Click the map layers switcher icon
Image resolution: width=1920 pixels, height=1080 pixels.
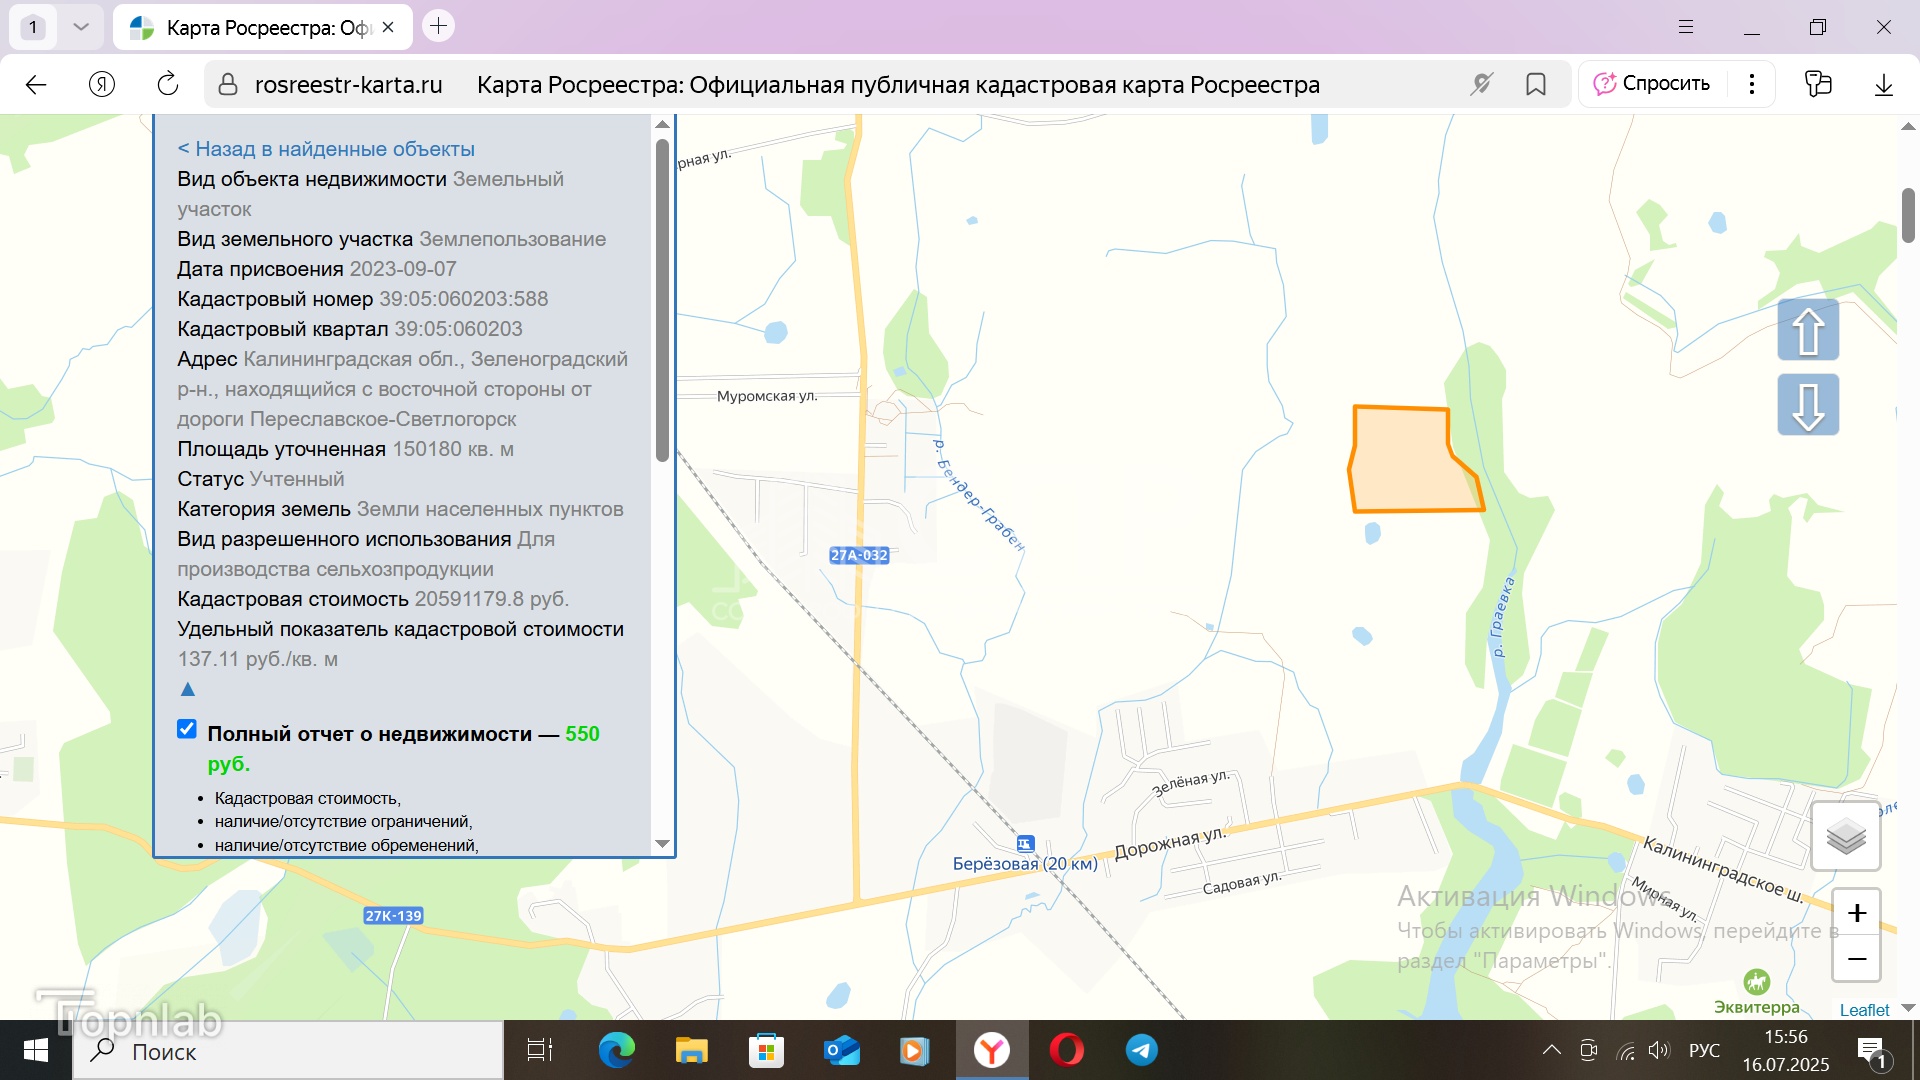[x=1845, y=836]
